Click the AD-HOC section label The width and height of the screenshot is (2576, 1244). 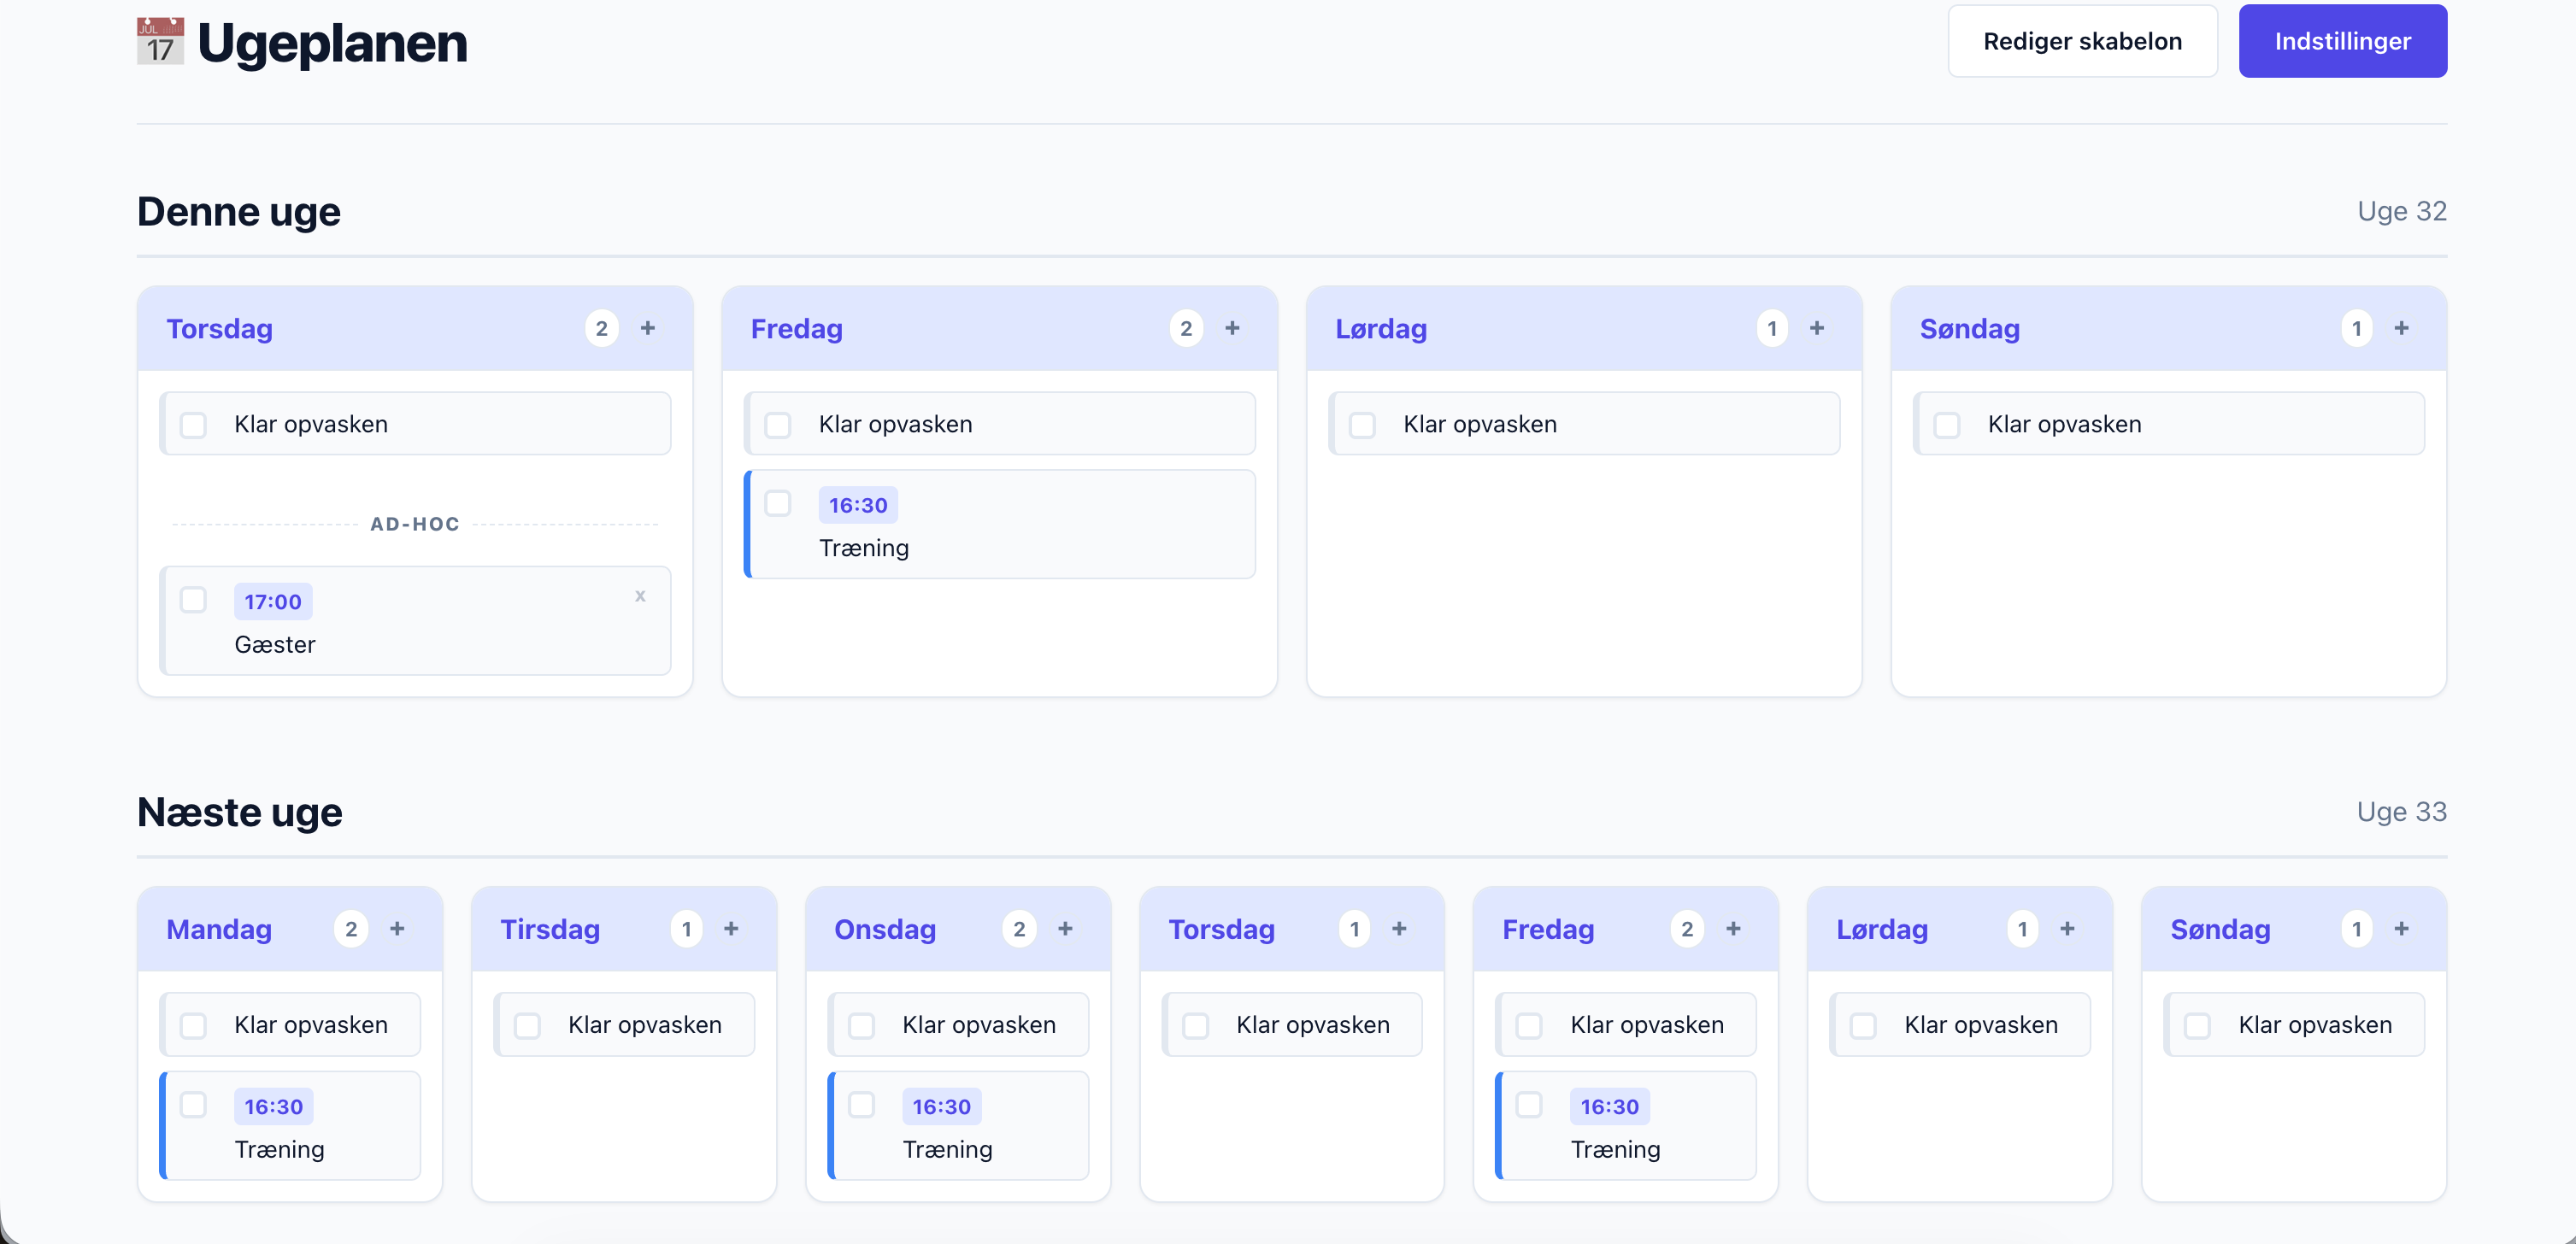click(x=414, y=524)
